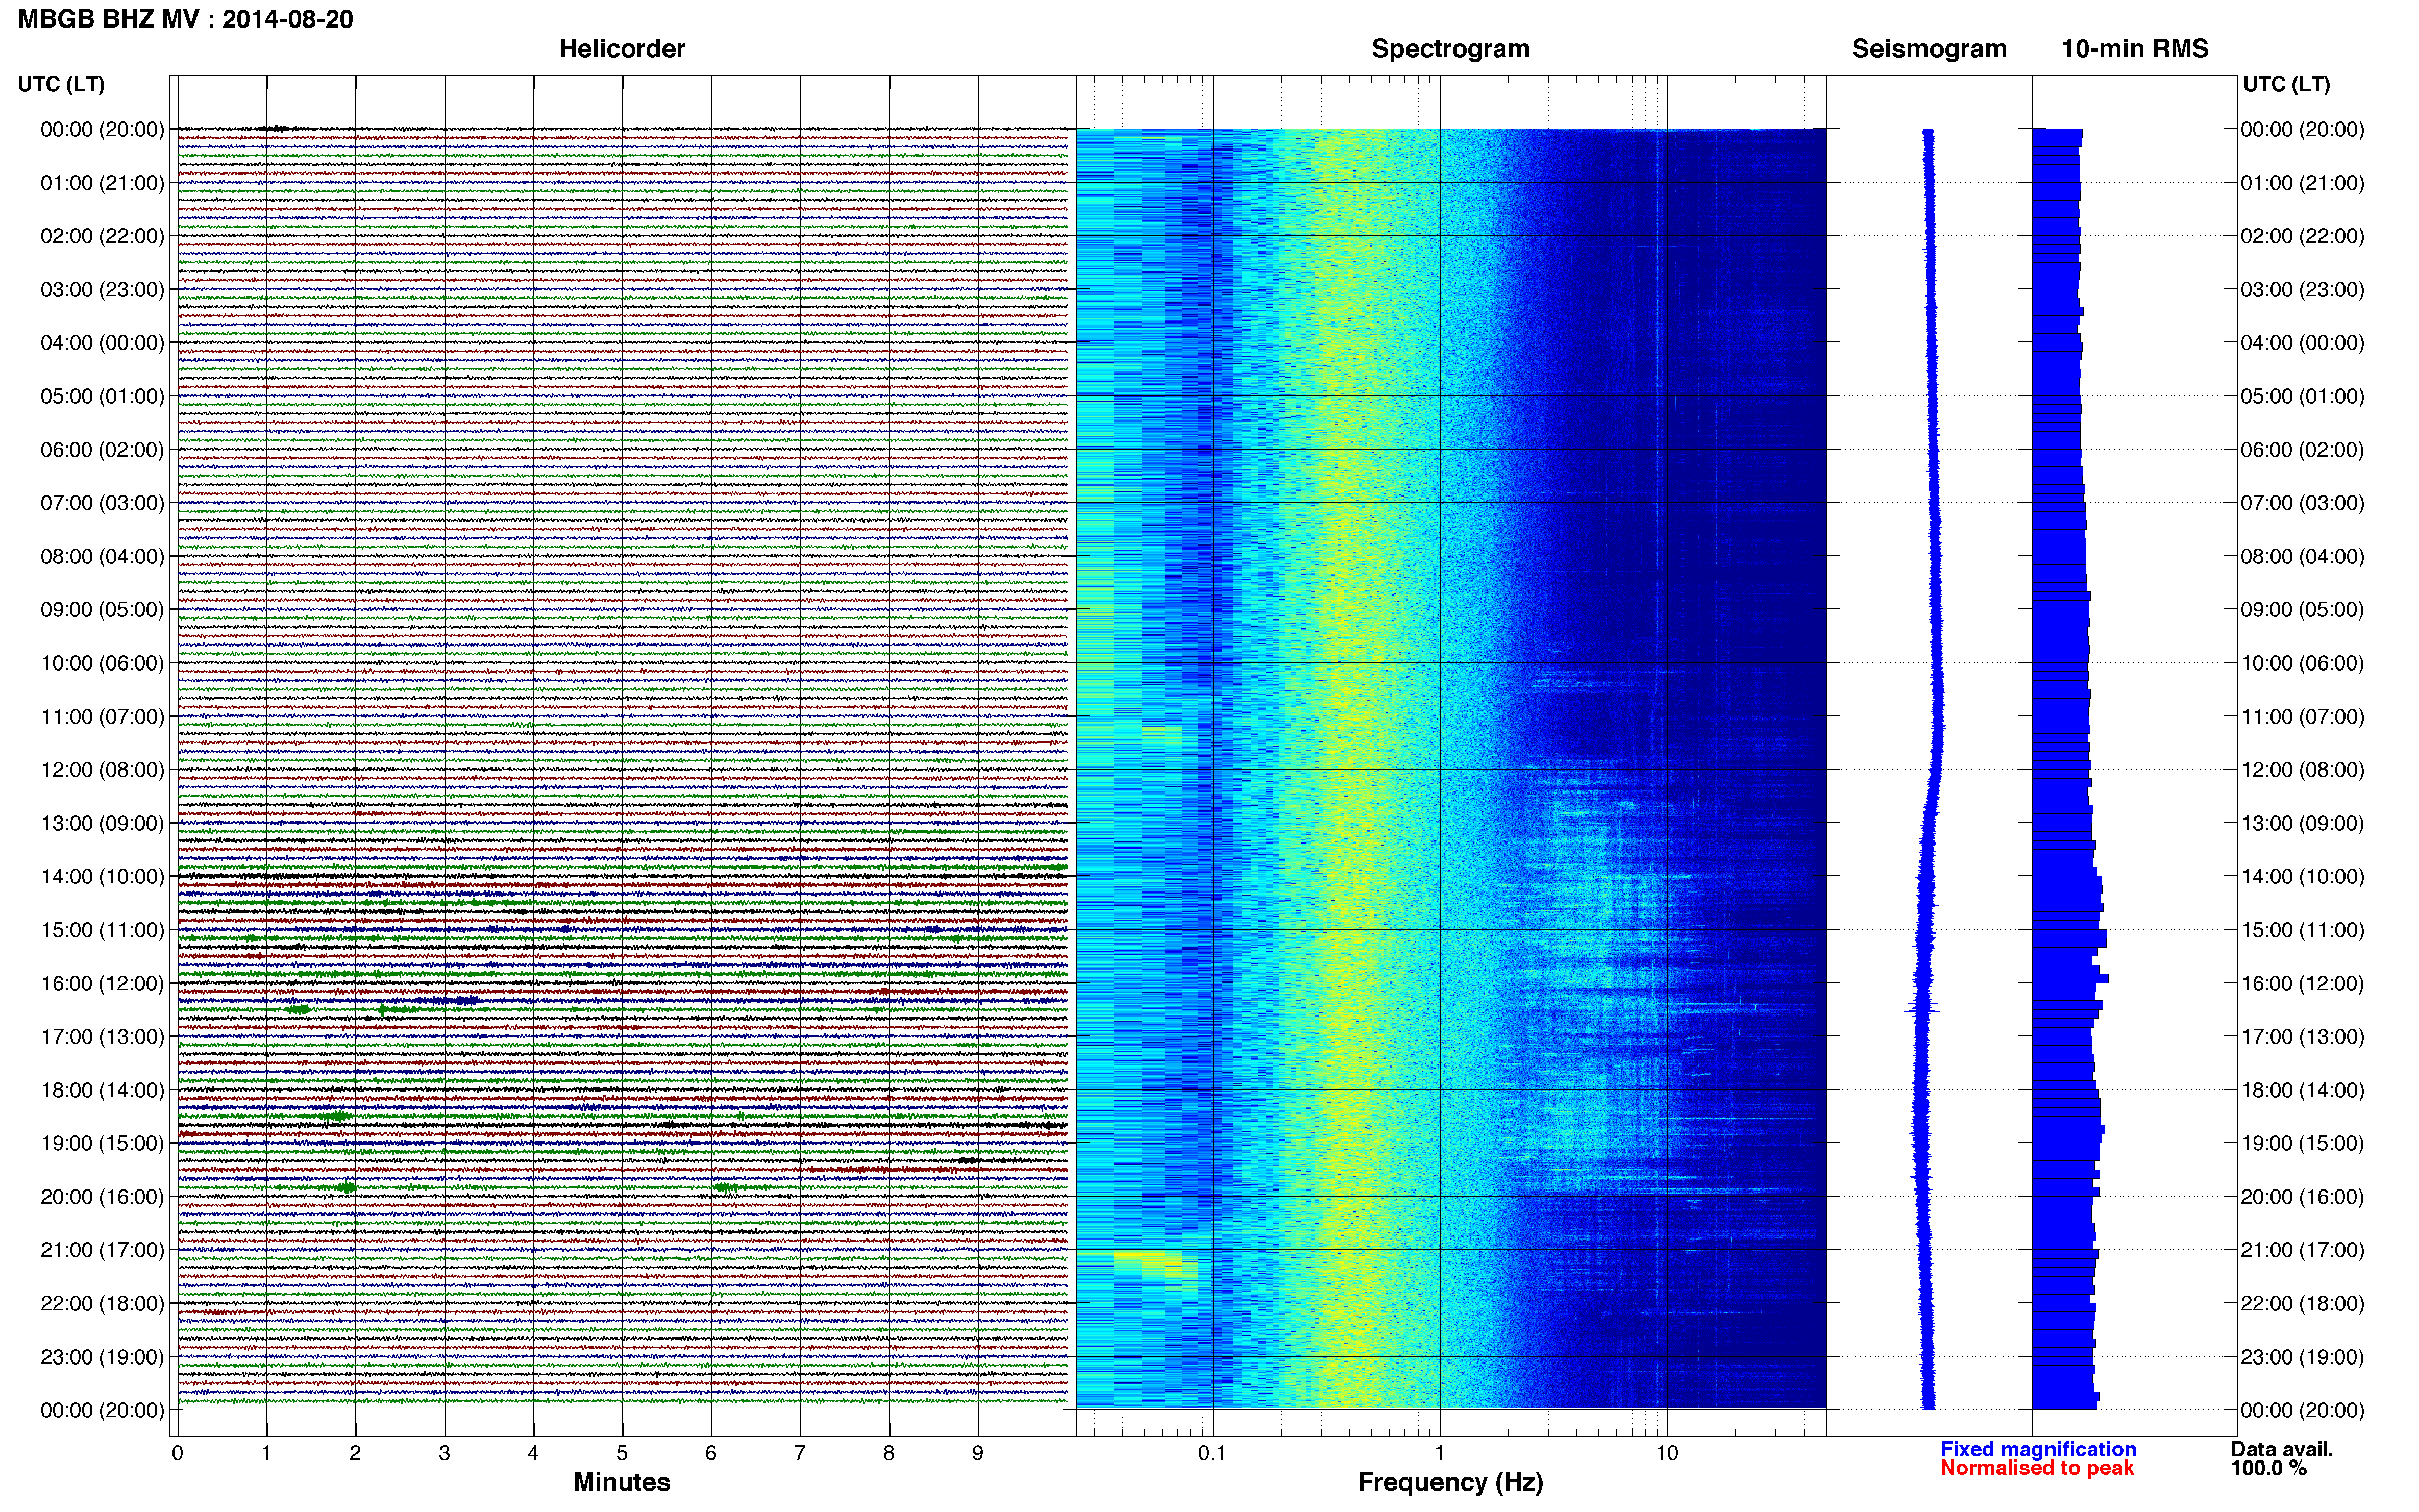Click left time label '12:00 (08:00)'

tap(102, 770)
